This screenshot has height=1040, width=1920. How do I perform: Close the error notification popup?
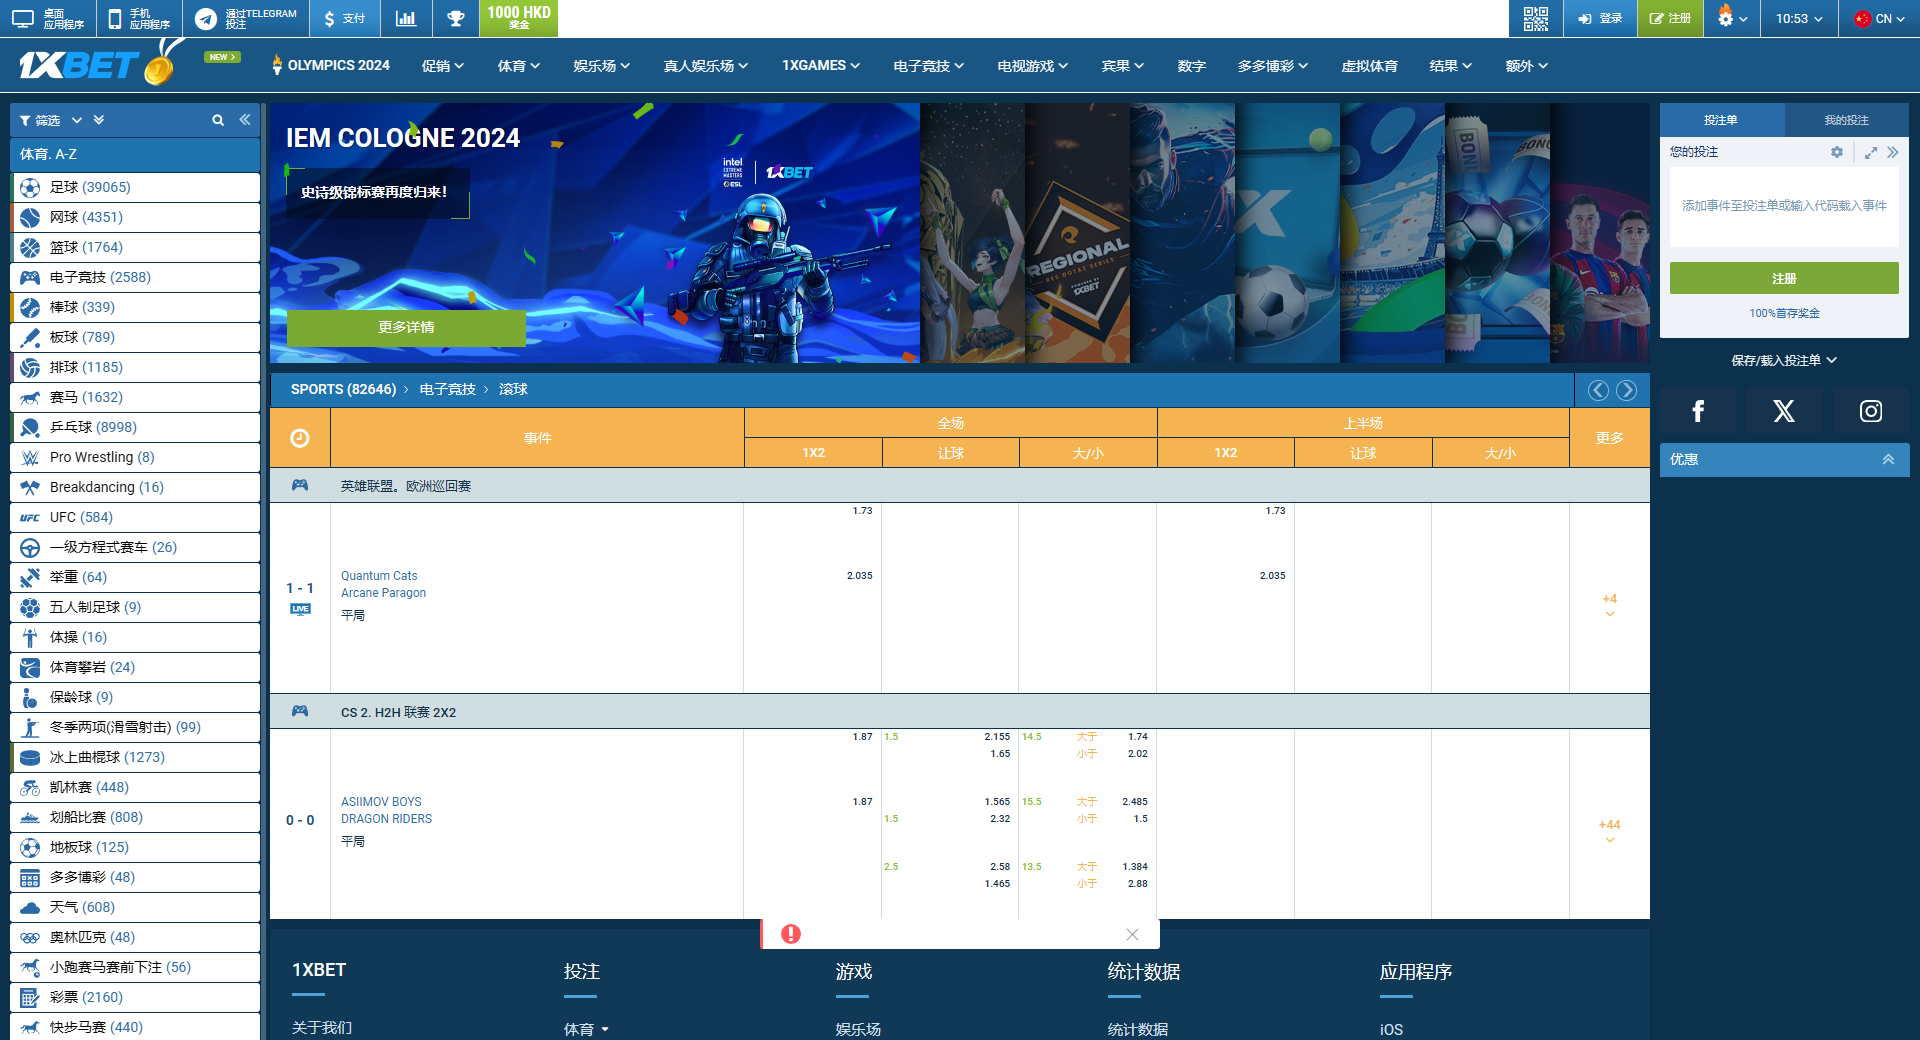[1132, 934]
